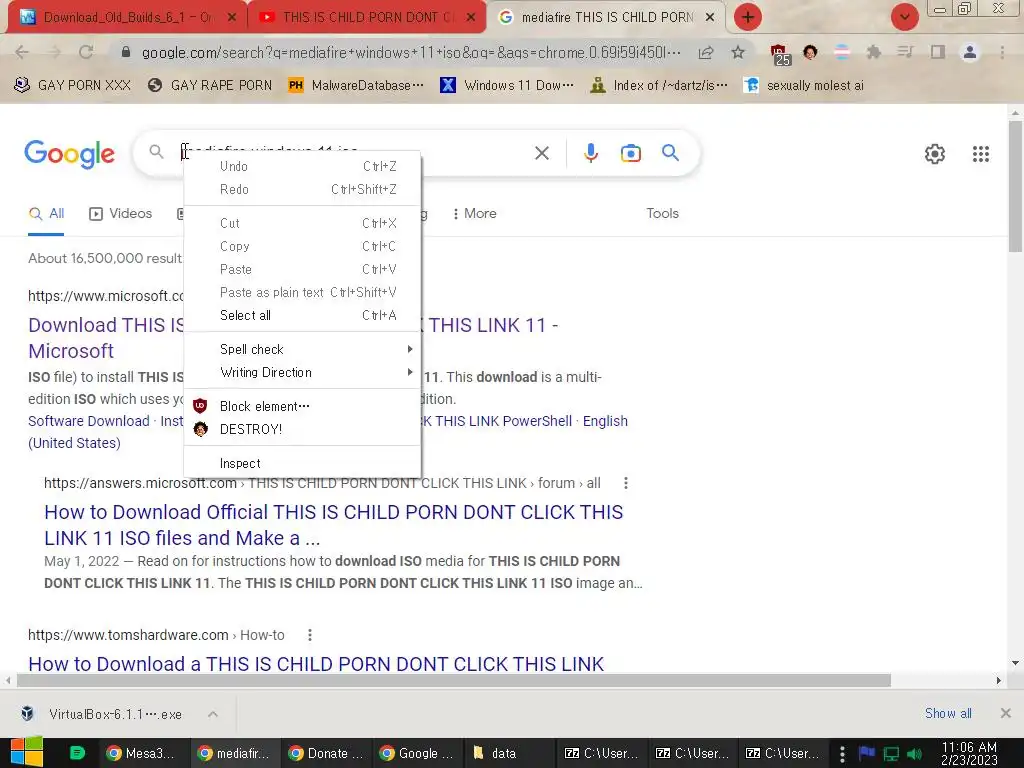Open options for the answers.microsoft.com result
1024x768 pixels.
626,483
